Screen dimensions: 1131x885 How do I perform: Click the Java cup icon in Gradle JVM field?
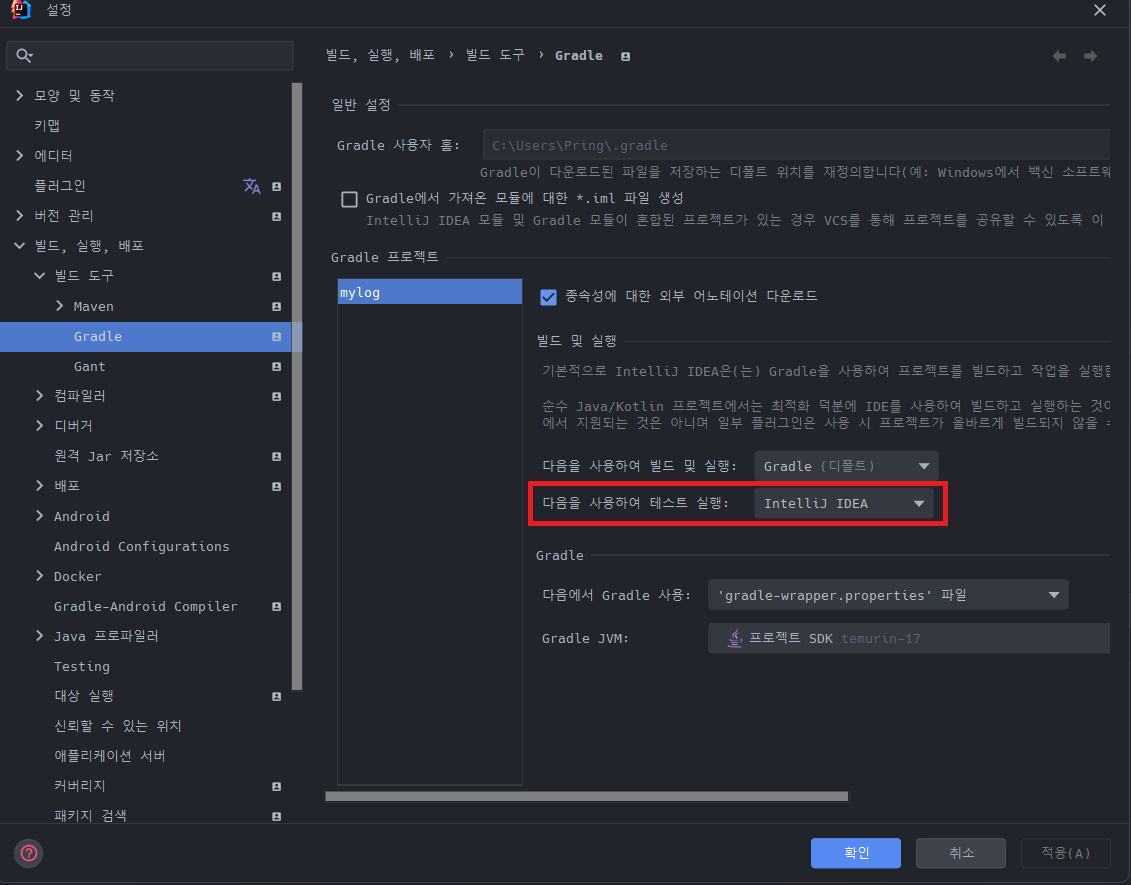pos(734,638)
